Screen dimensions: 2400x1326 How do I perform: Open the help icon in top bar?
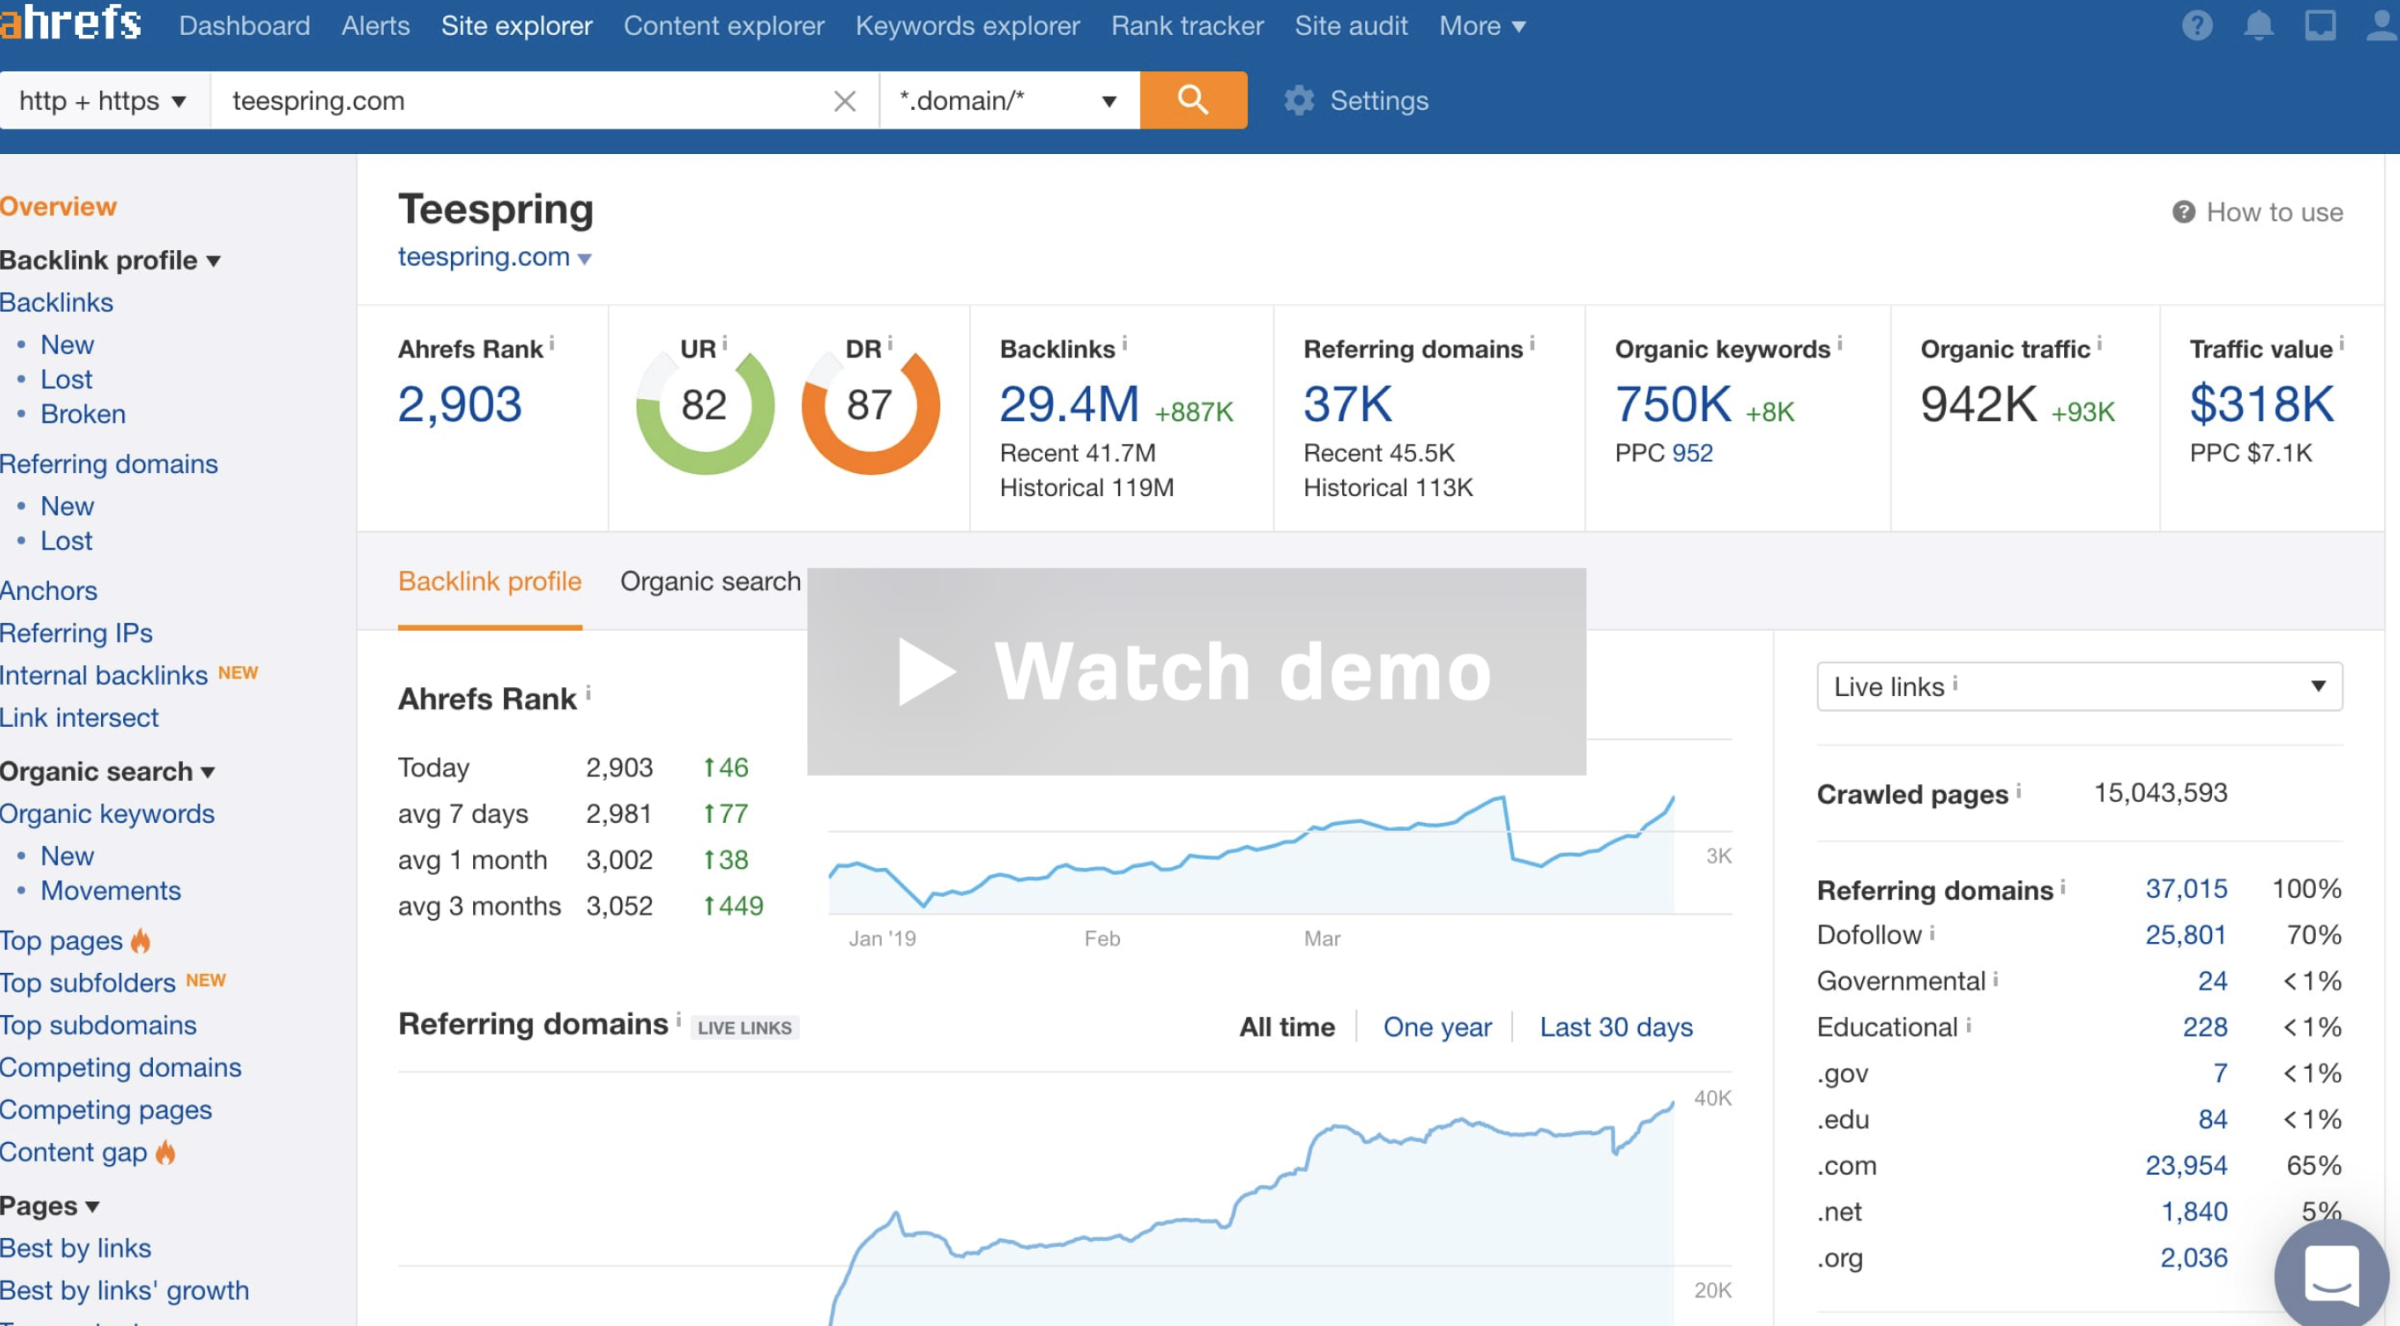point(2197,25)
